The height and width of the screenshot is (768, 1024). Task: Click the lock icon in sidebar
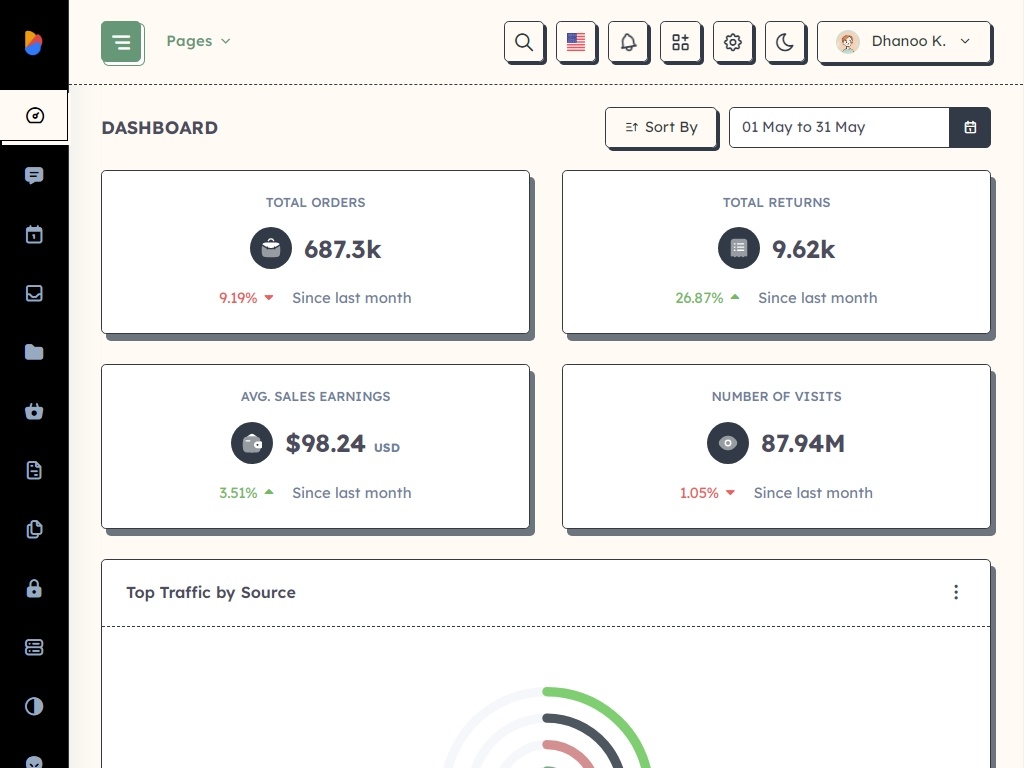34,589
